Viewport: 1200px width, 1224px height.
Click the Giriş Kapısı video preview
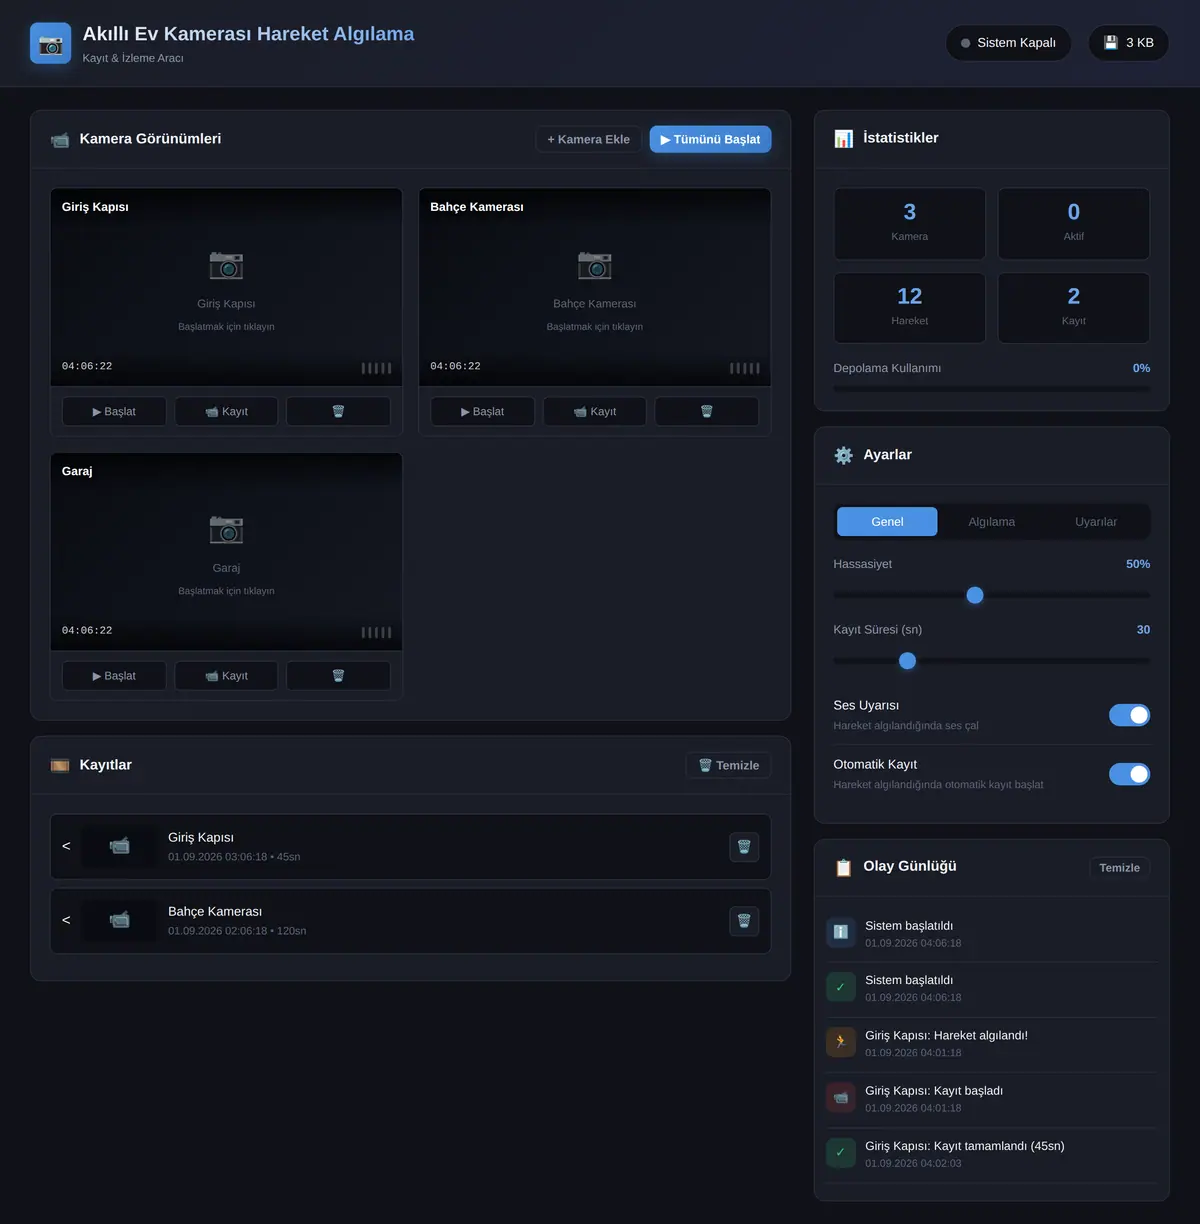[x=226, y=287]
